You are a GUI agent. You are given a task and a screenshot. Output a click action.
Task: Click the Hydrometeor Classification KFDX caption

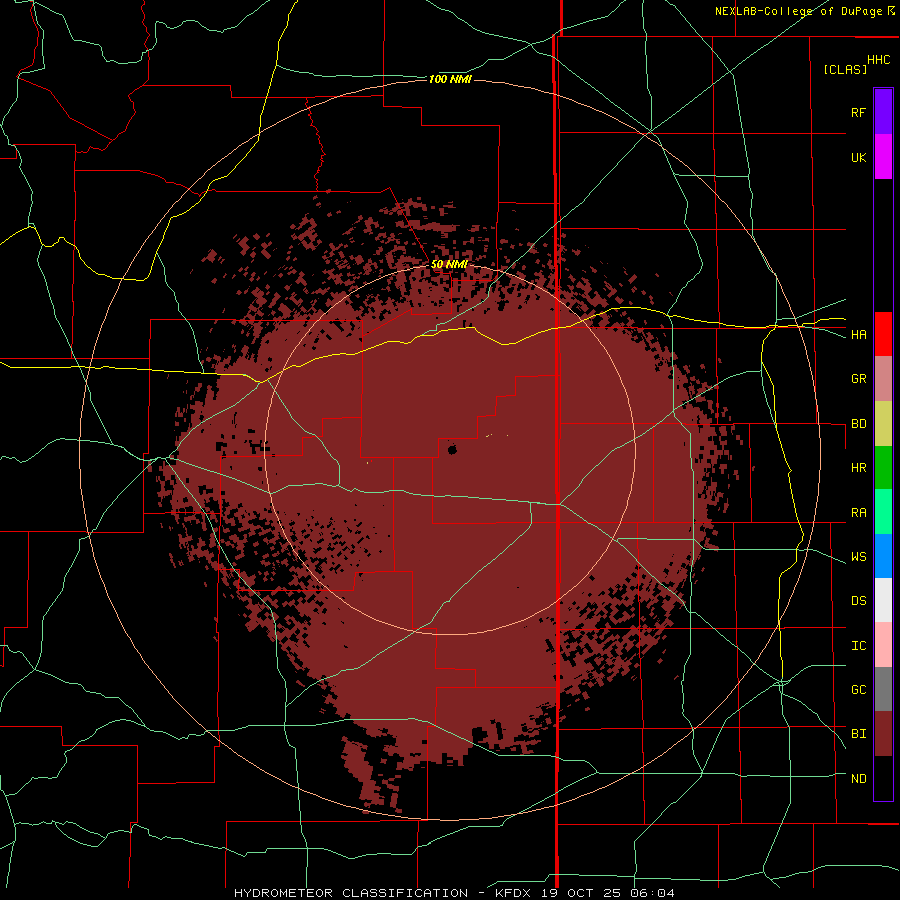454,893
